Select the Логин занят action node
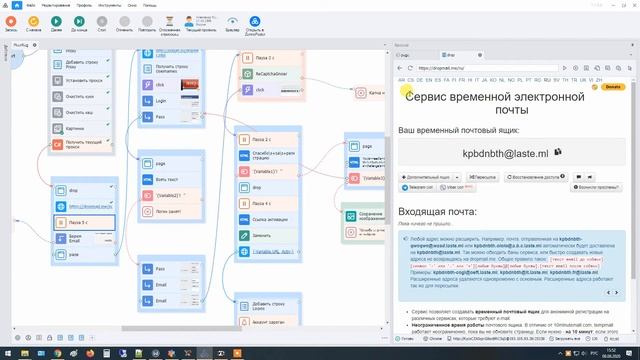 (171, 211)
